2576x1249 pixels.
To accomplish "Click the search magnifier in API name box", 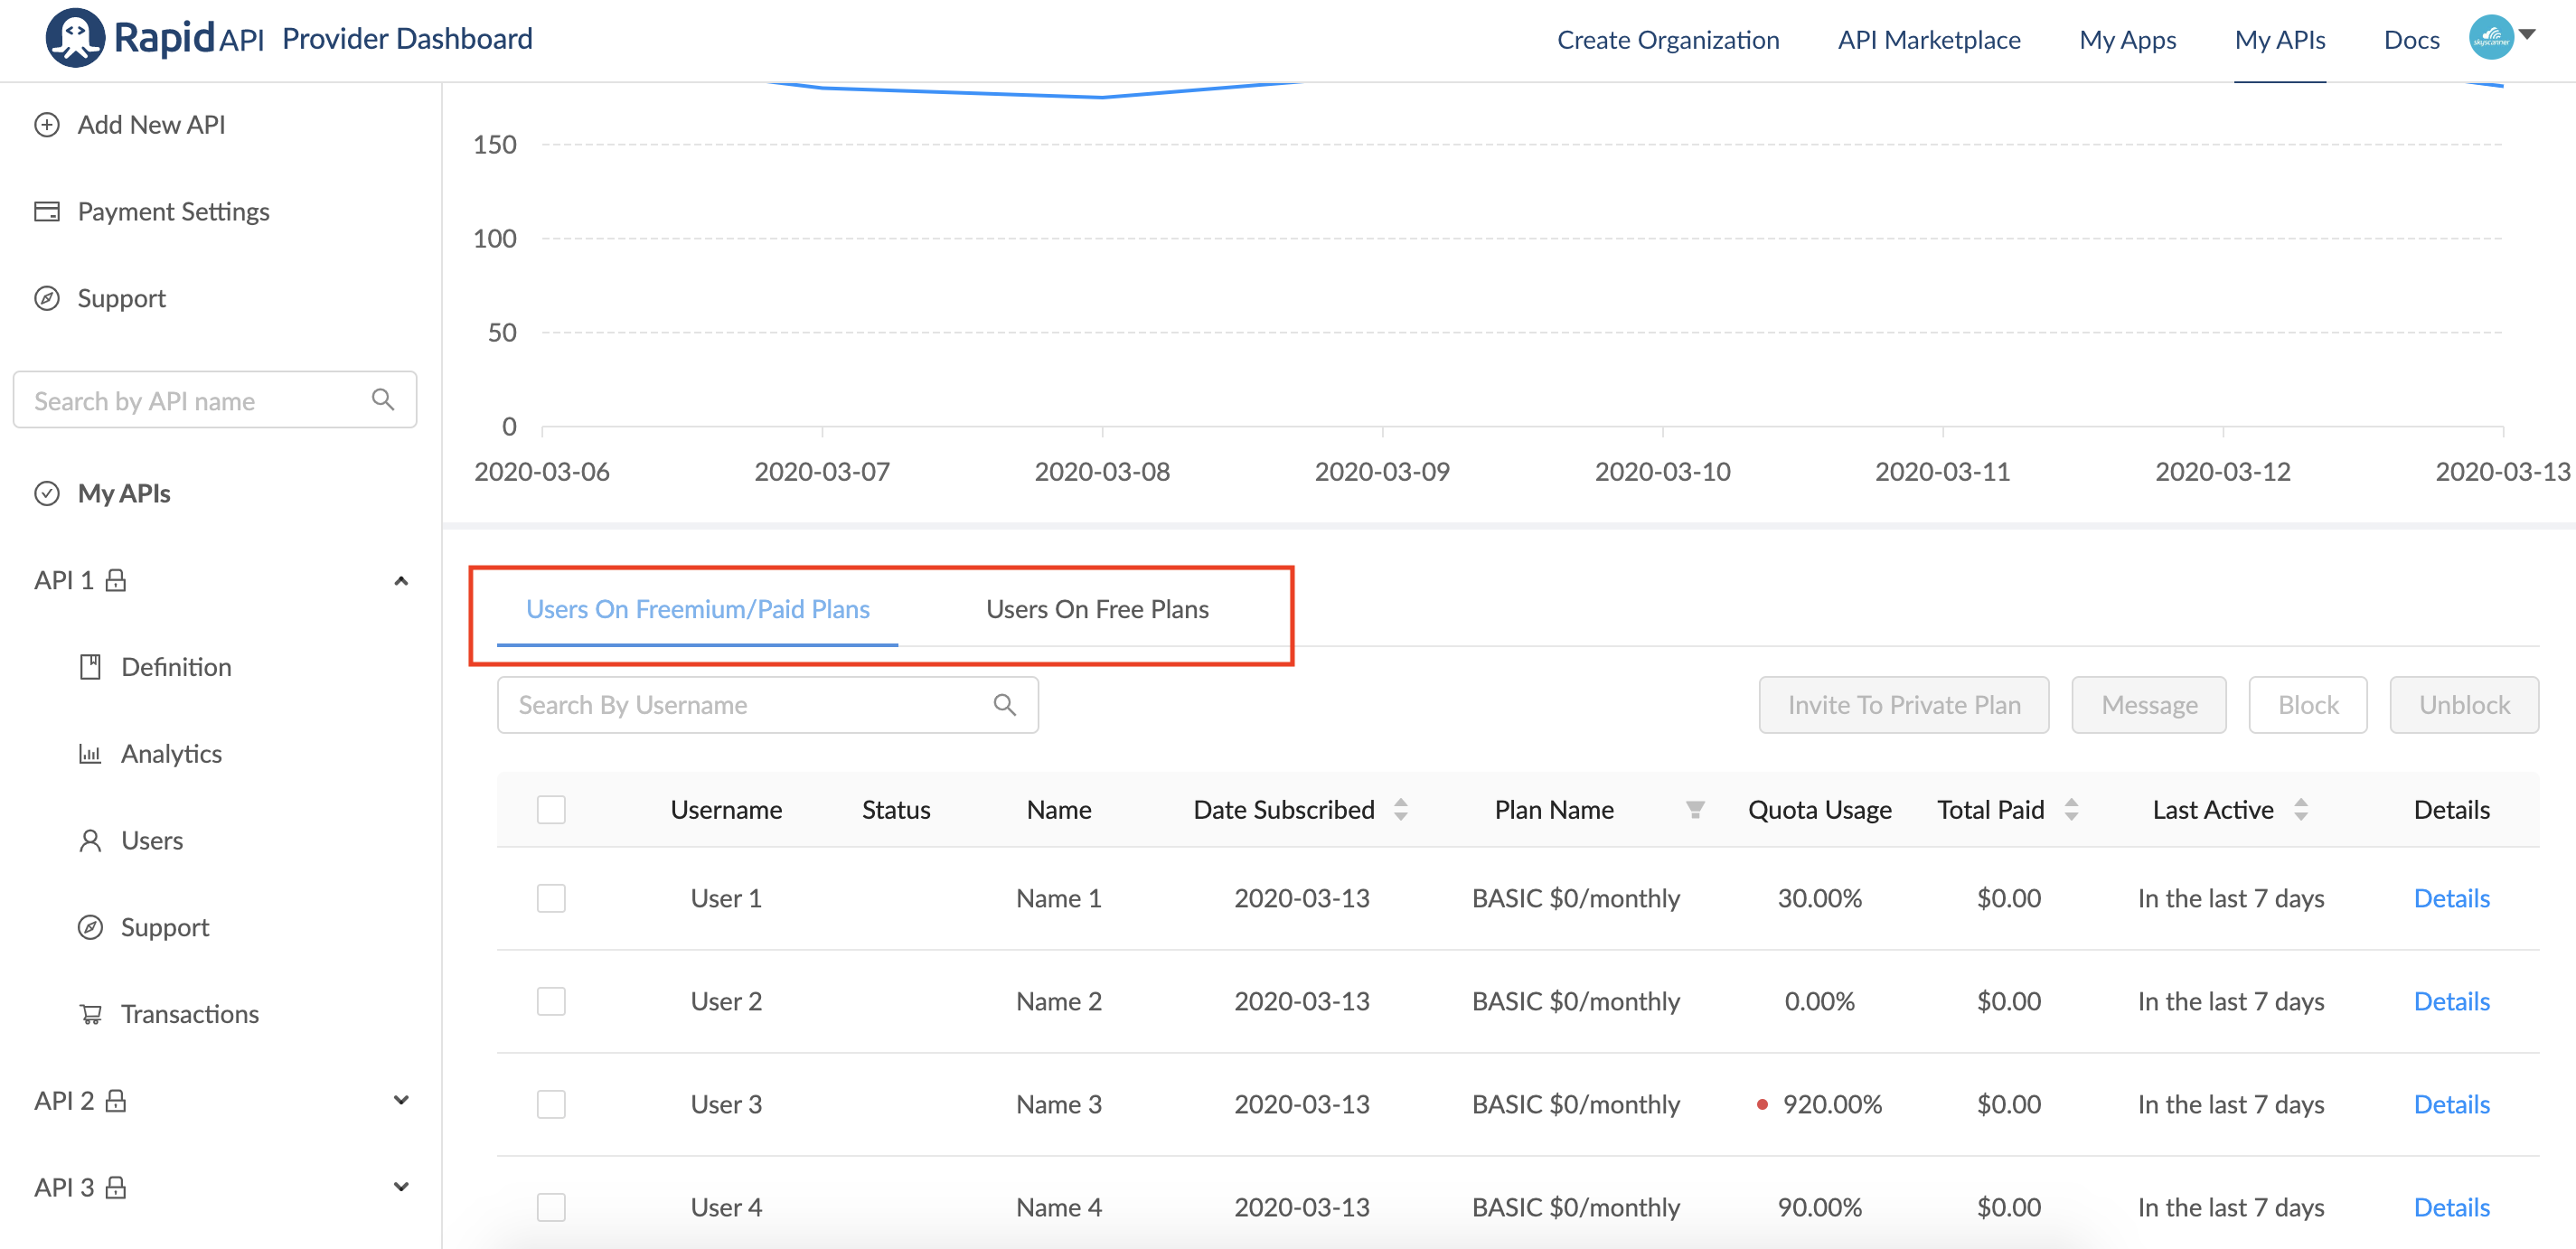I will click(x=383, y=400).
